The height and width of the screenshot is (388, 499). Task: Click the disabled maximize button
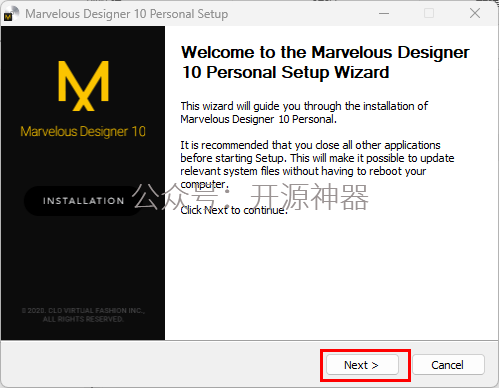(429, 14)
